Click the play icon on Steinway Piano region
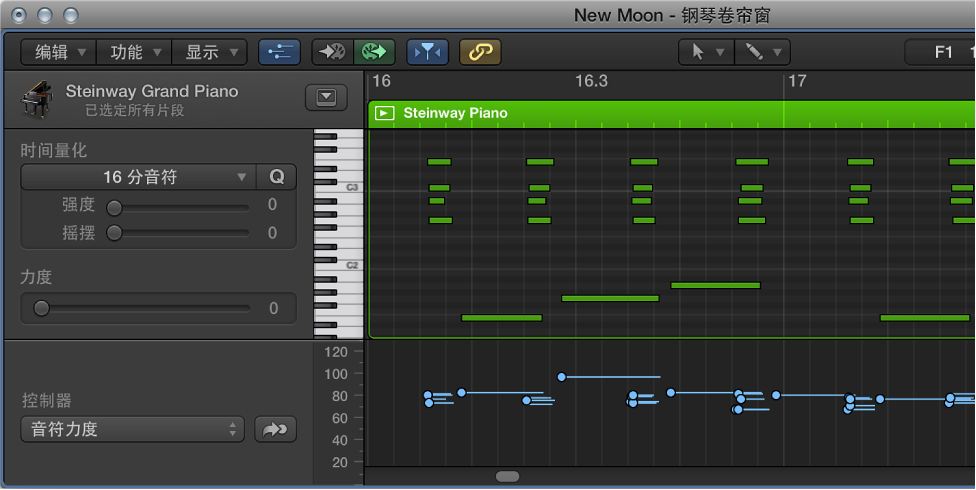Viewport: 976px width, 490px height. tap(384, 113)
